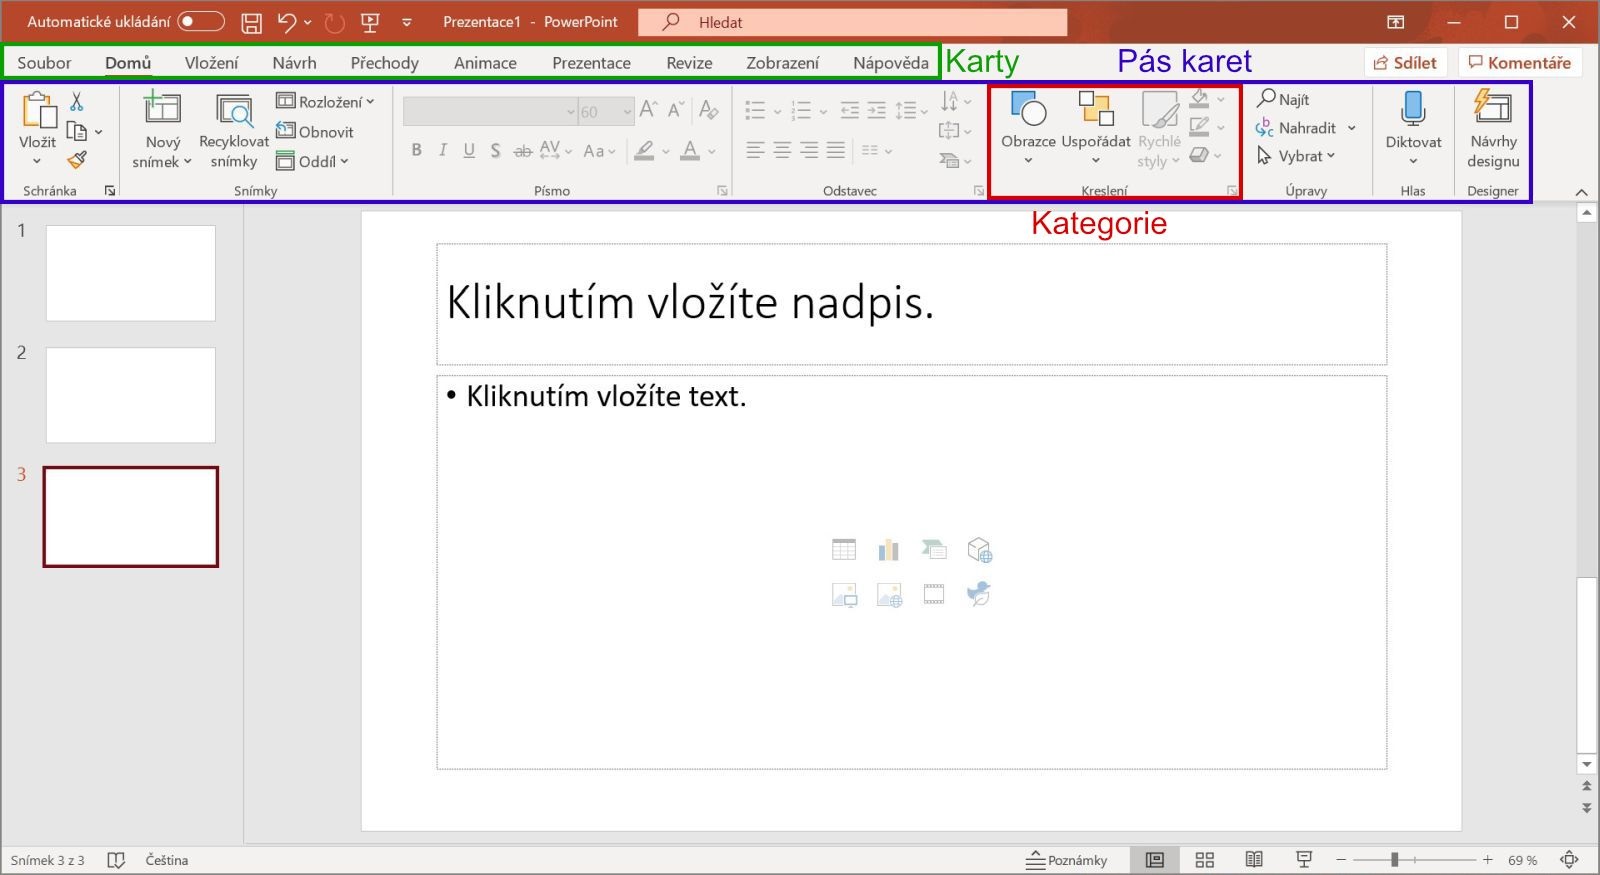This screenshot has height=875, width=1600.
Task: Click the Copy icon in Schránka
Action: coord(76,131)
